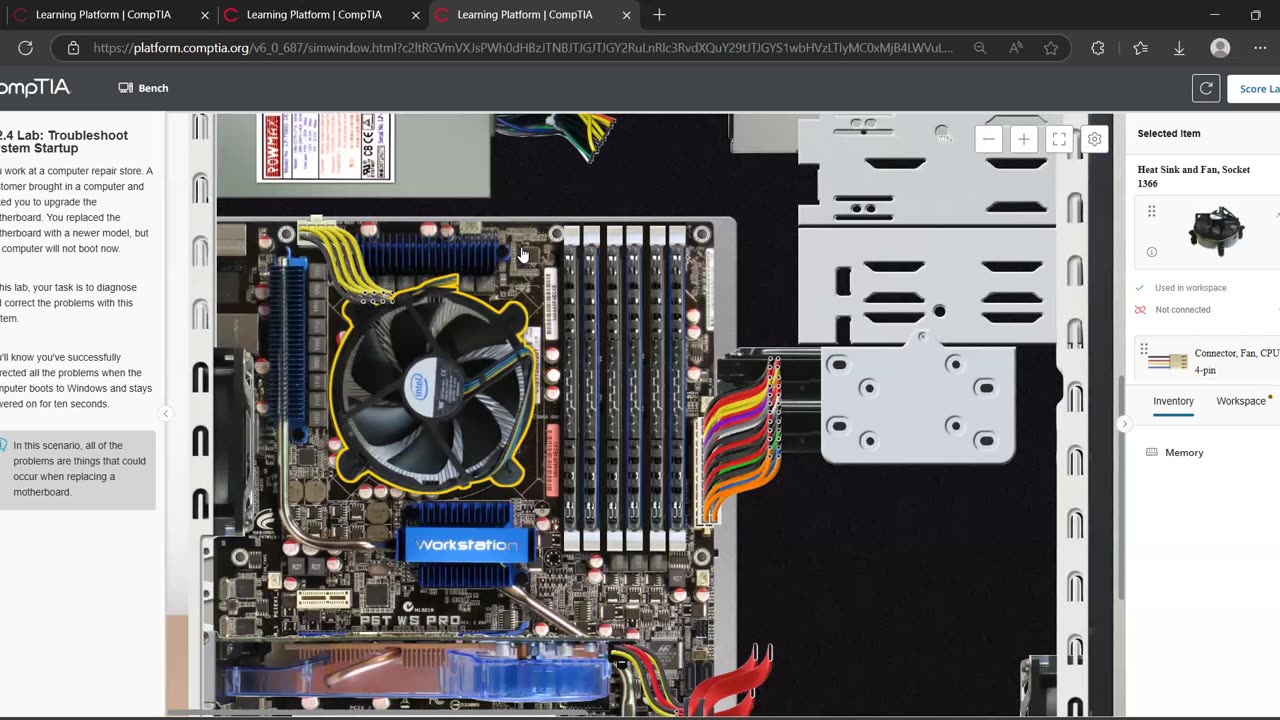Switch to the Workspace tab

pyautogui.click(x=1241, y=401)
